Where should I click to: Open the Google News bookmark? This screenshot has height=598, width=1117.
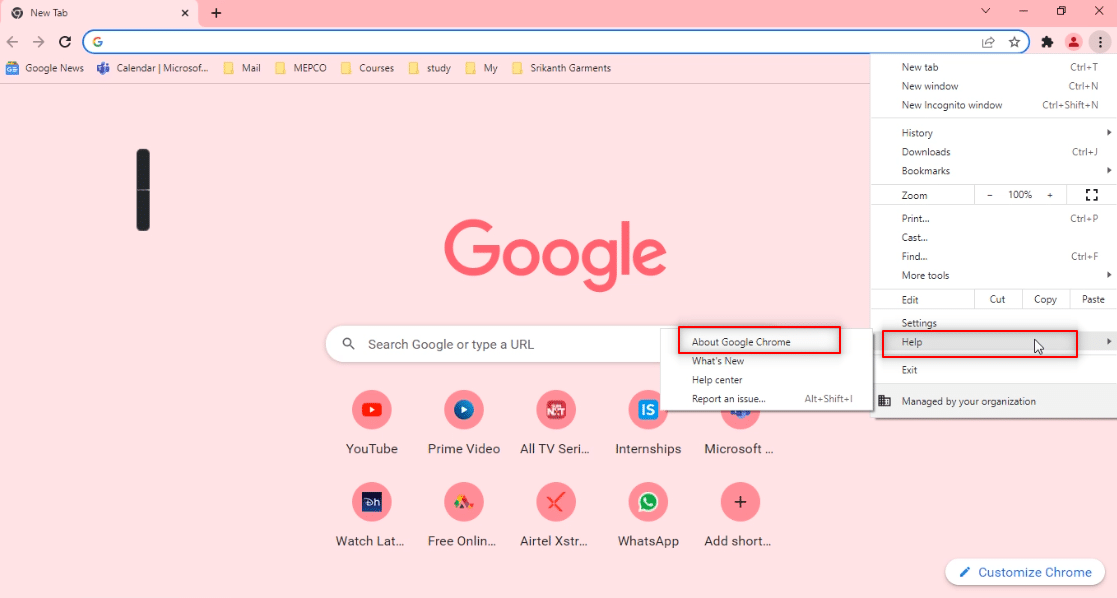45,68
